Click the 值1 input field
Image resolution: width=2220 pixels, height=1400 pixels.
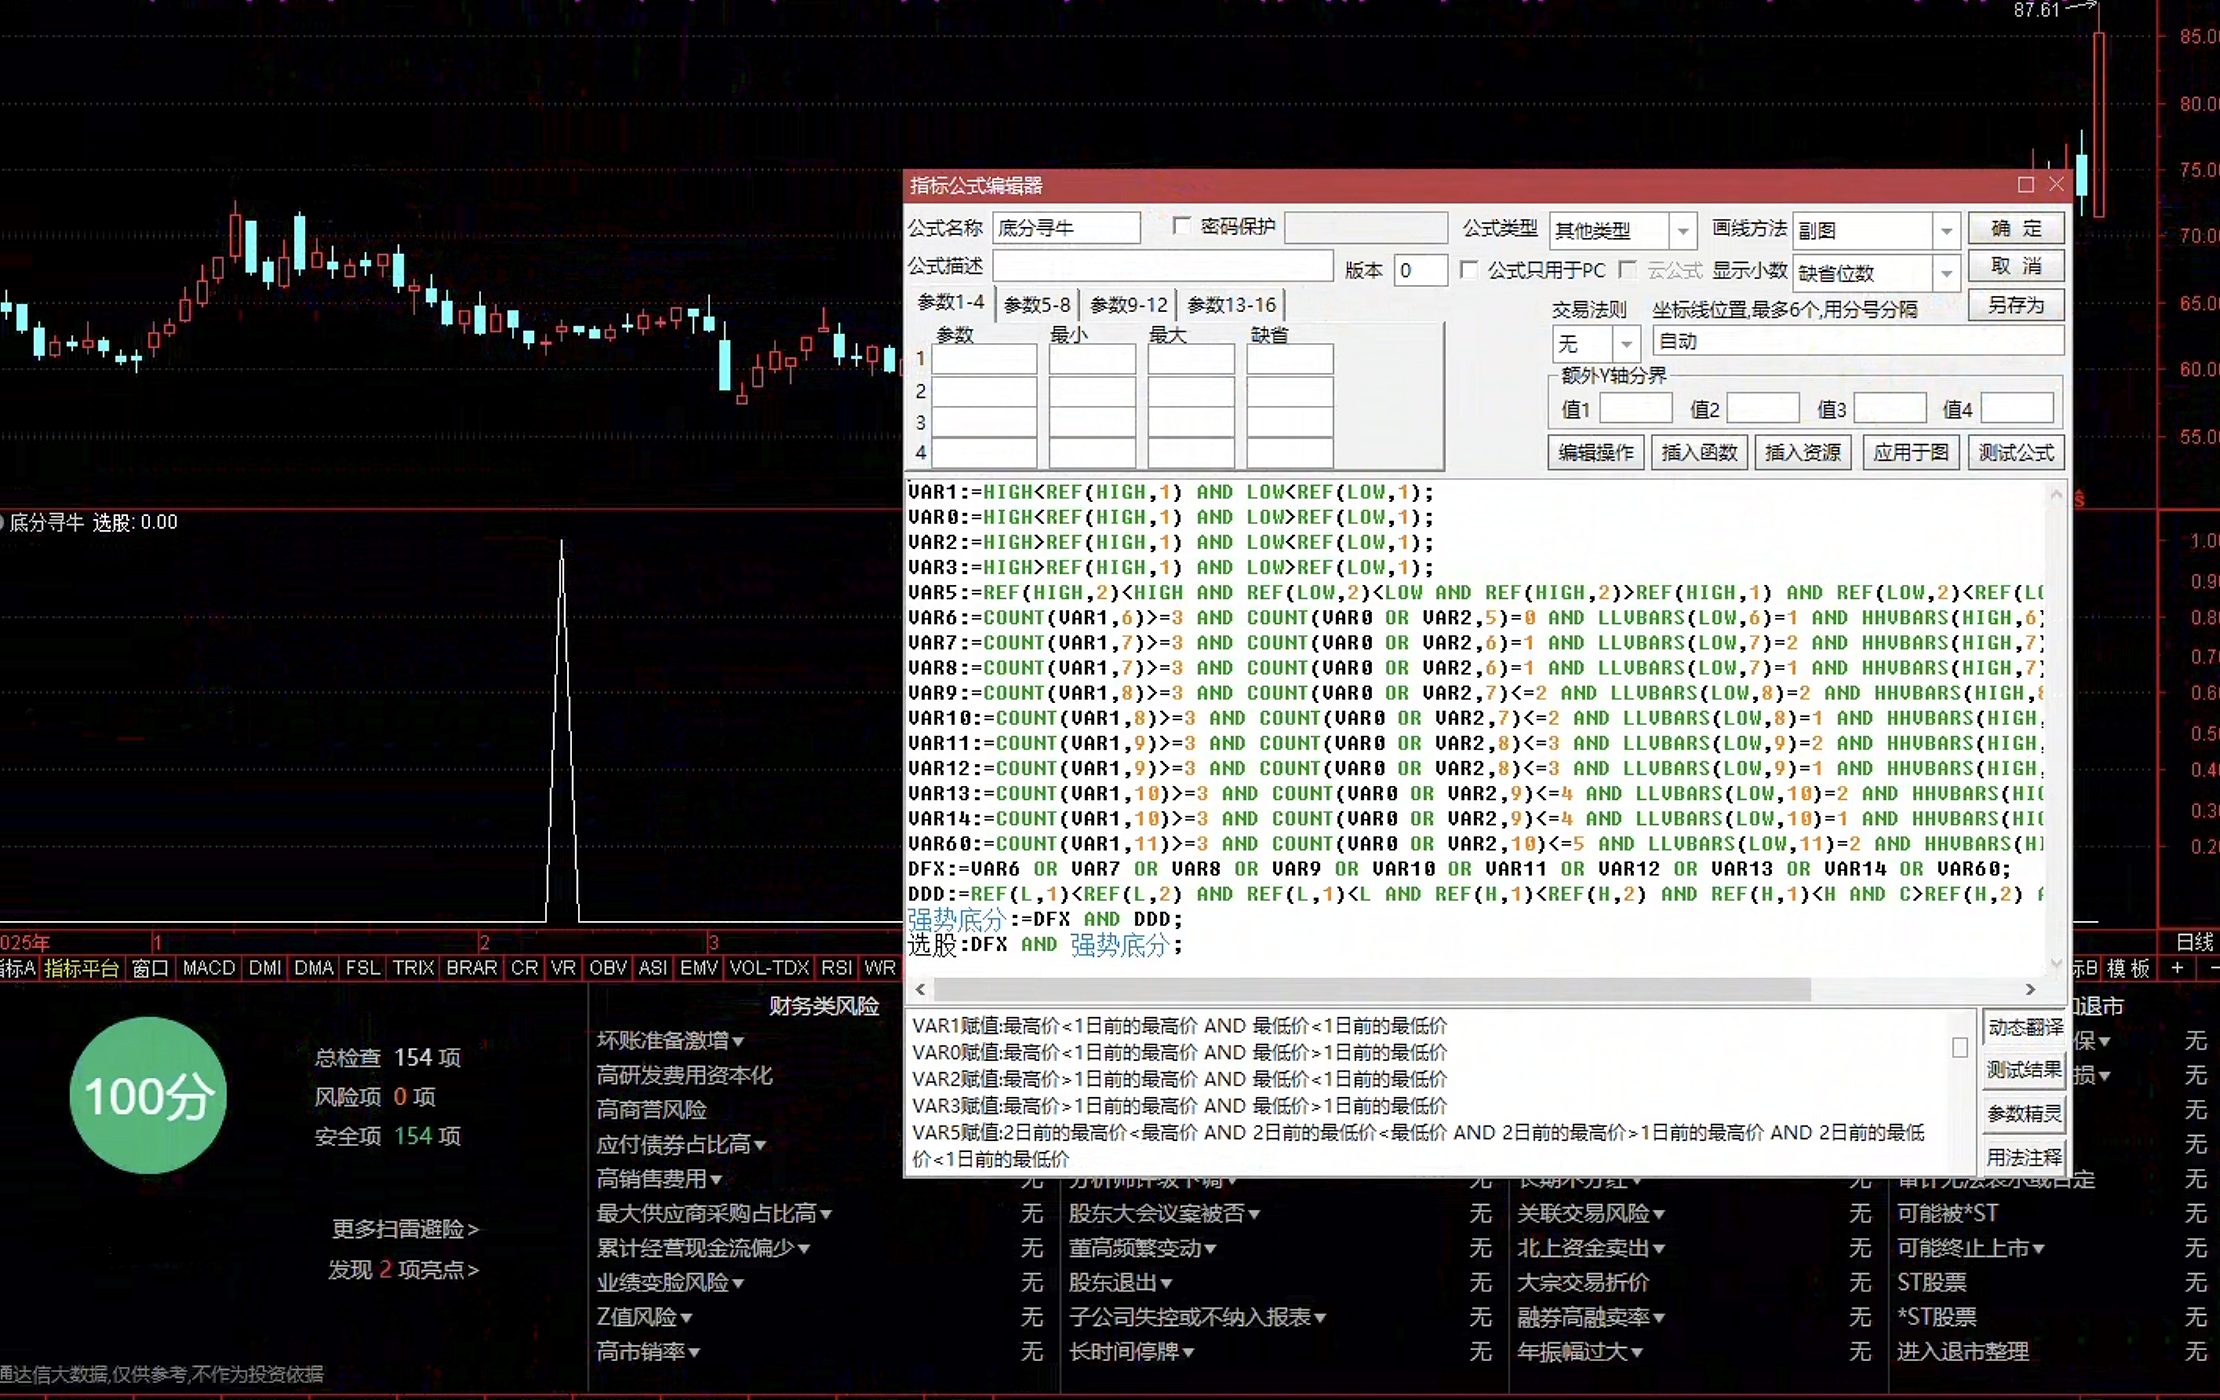[1635, 408]
